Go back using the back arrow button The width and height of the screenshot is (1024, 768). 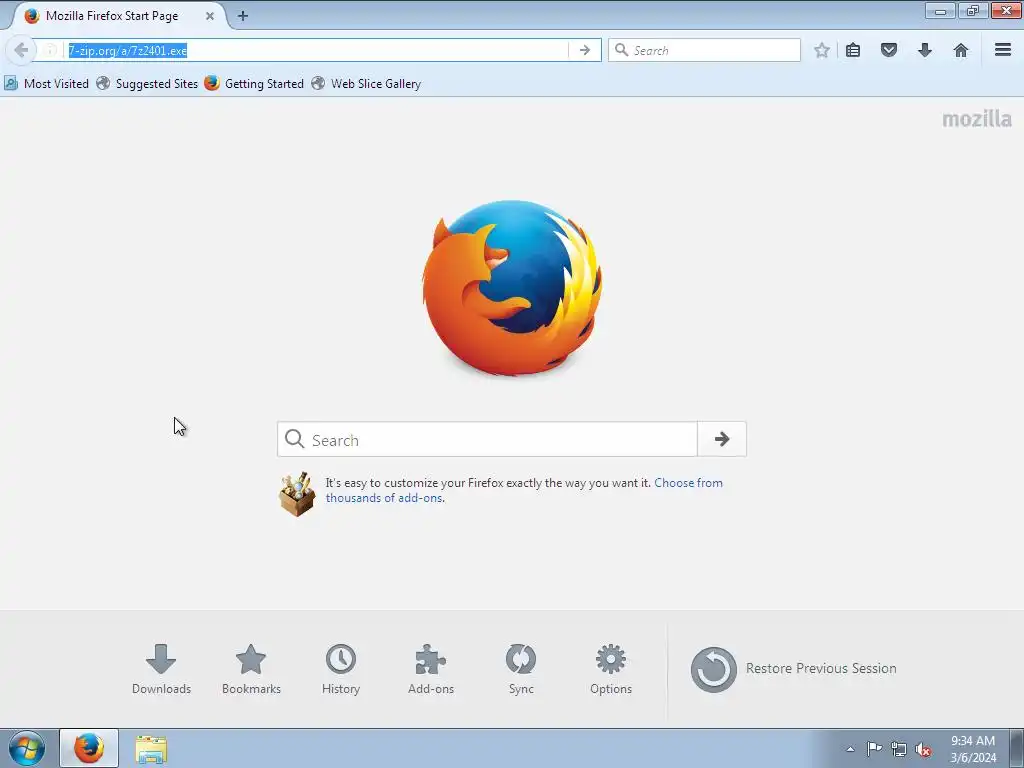tap(20, 50)
